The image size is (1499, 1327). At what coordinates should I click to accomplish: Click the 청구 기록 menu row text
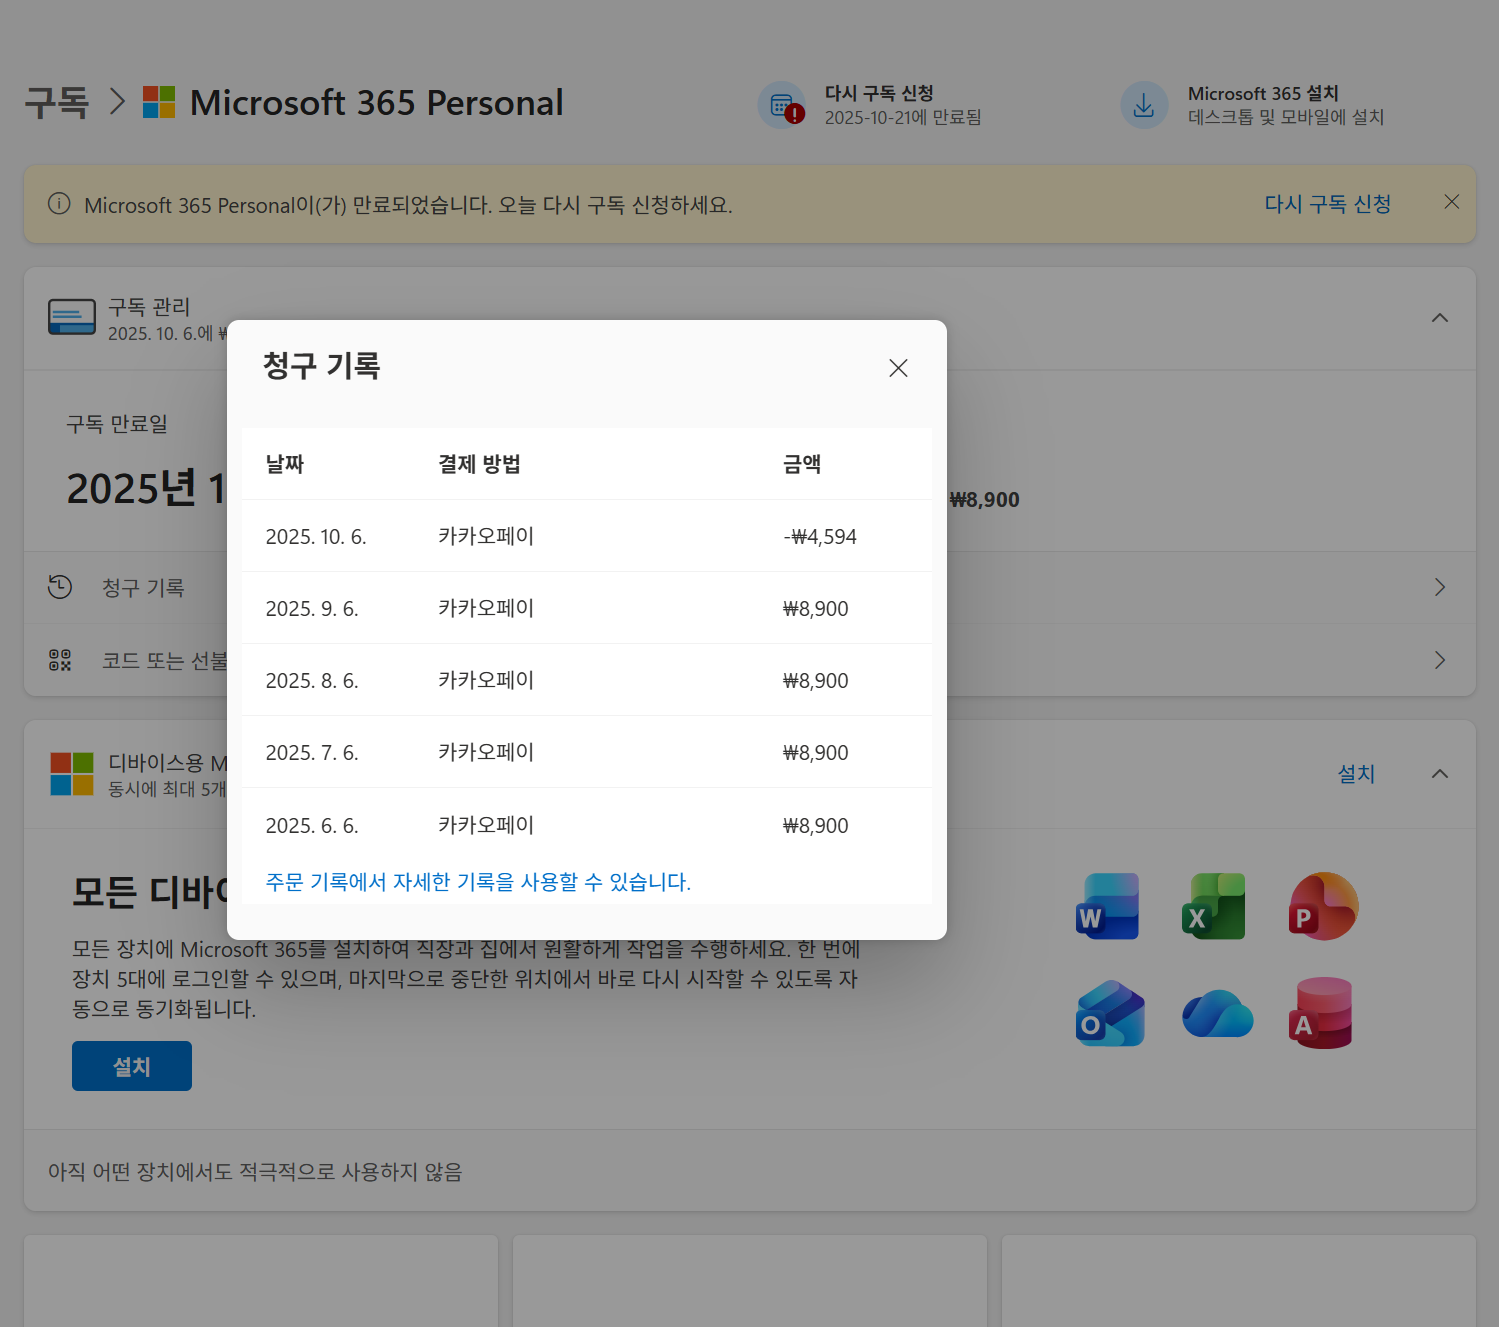tap(143, 588)
